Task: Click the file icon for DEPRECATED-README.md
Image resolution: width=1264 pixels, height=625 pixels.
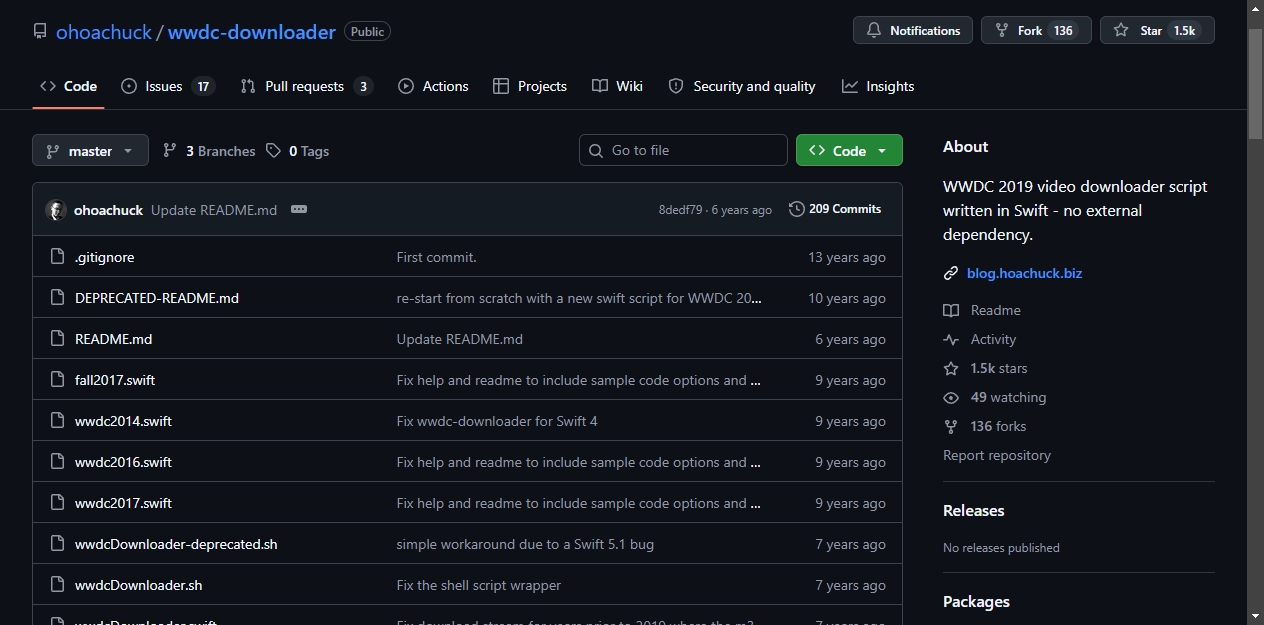Action: point(57,298)
